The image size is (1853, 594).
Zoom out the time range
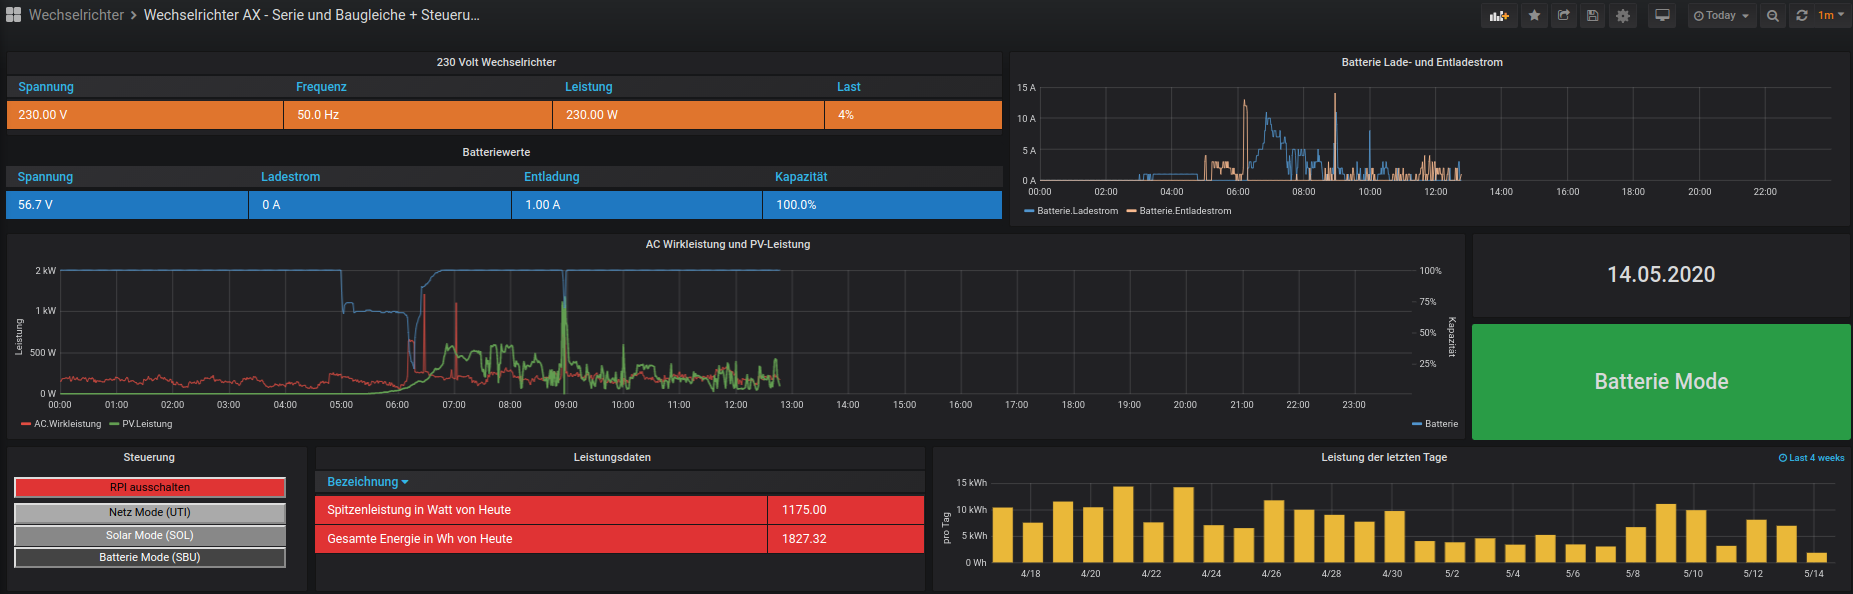pos(1772,16)
